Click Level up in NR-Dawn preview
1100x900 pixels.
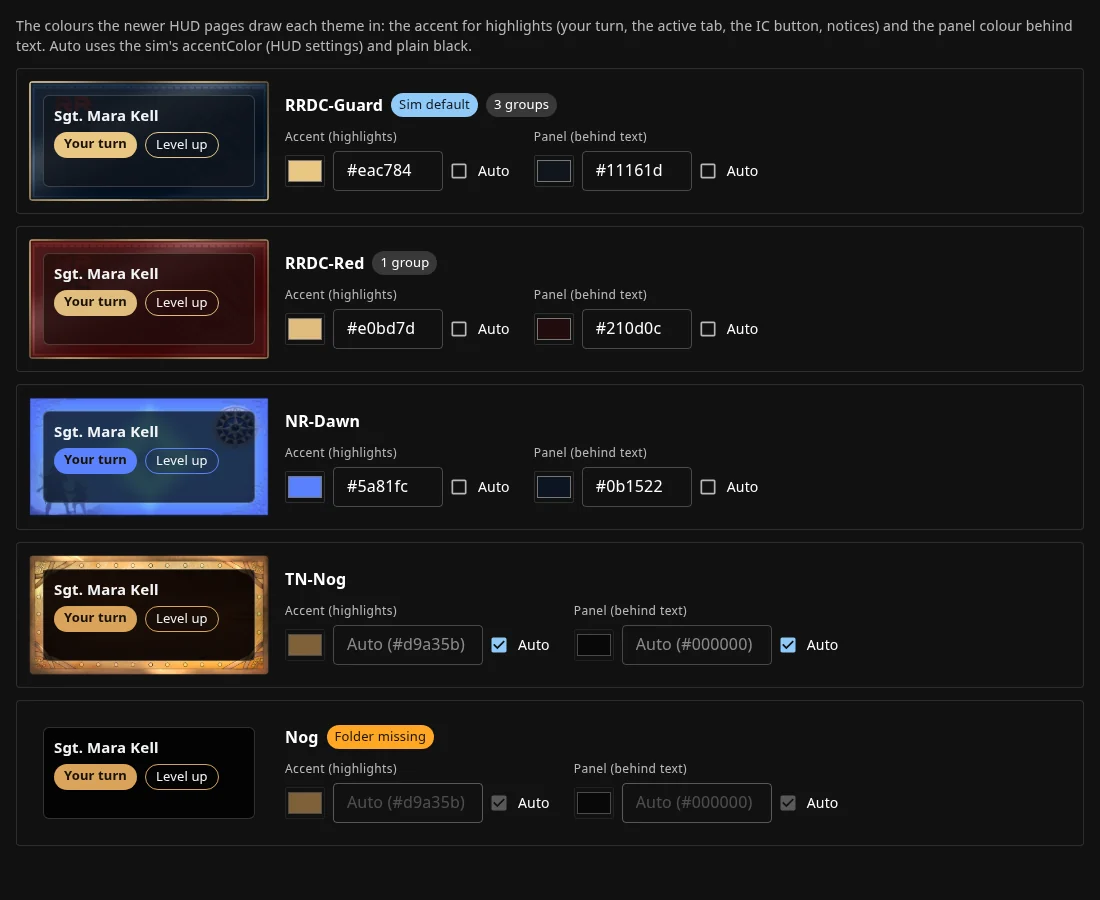182,460
